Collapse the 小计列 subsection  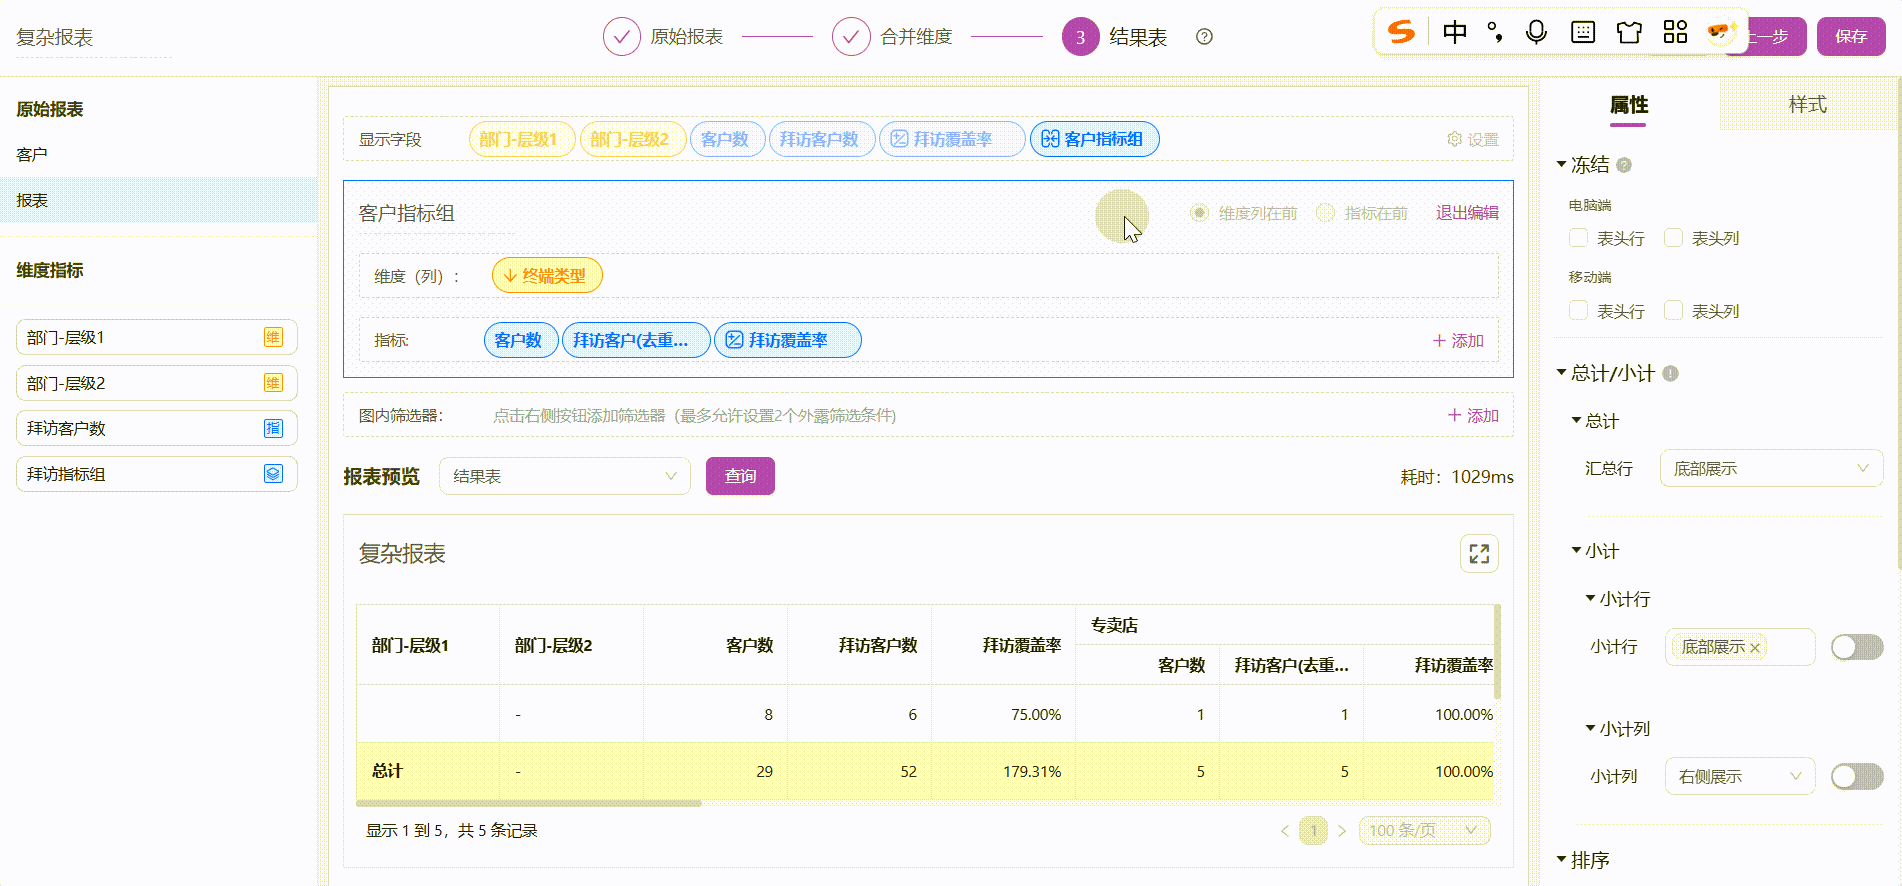1590,728
